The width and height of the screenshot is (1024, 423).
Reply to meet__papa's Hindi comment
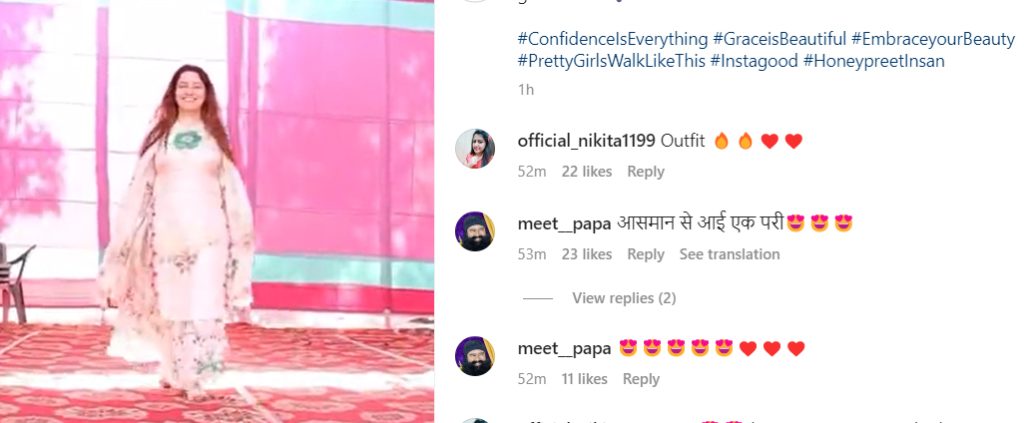[x=645, y=254]
